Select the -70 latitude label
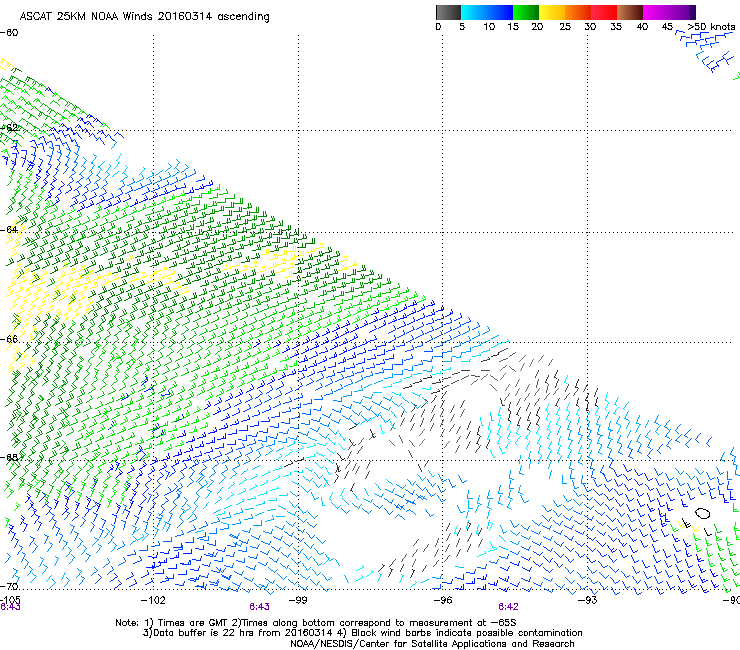This screenshot has width=740, height=650. tap(9, 586)
